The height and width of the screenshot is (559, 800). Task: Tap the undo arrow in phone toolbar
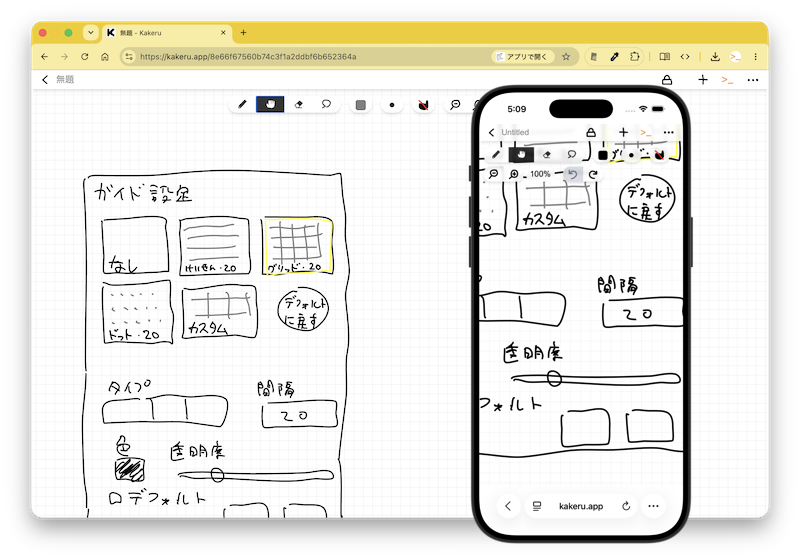573,174
